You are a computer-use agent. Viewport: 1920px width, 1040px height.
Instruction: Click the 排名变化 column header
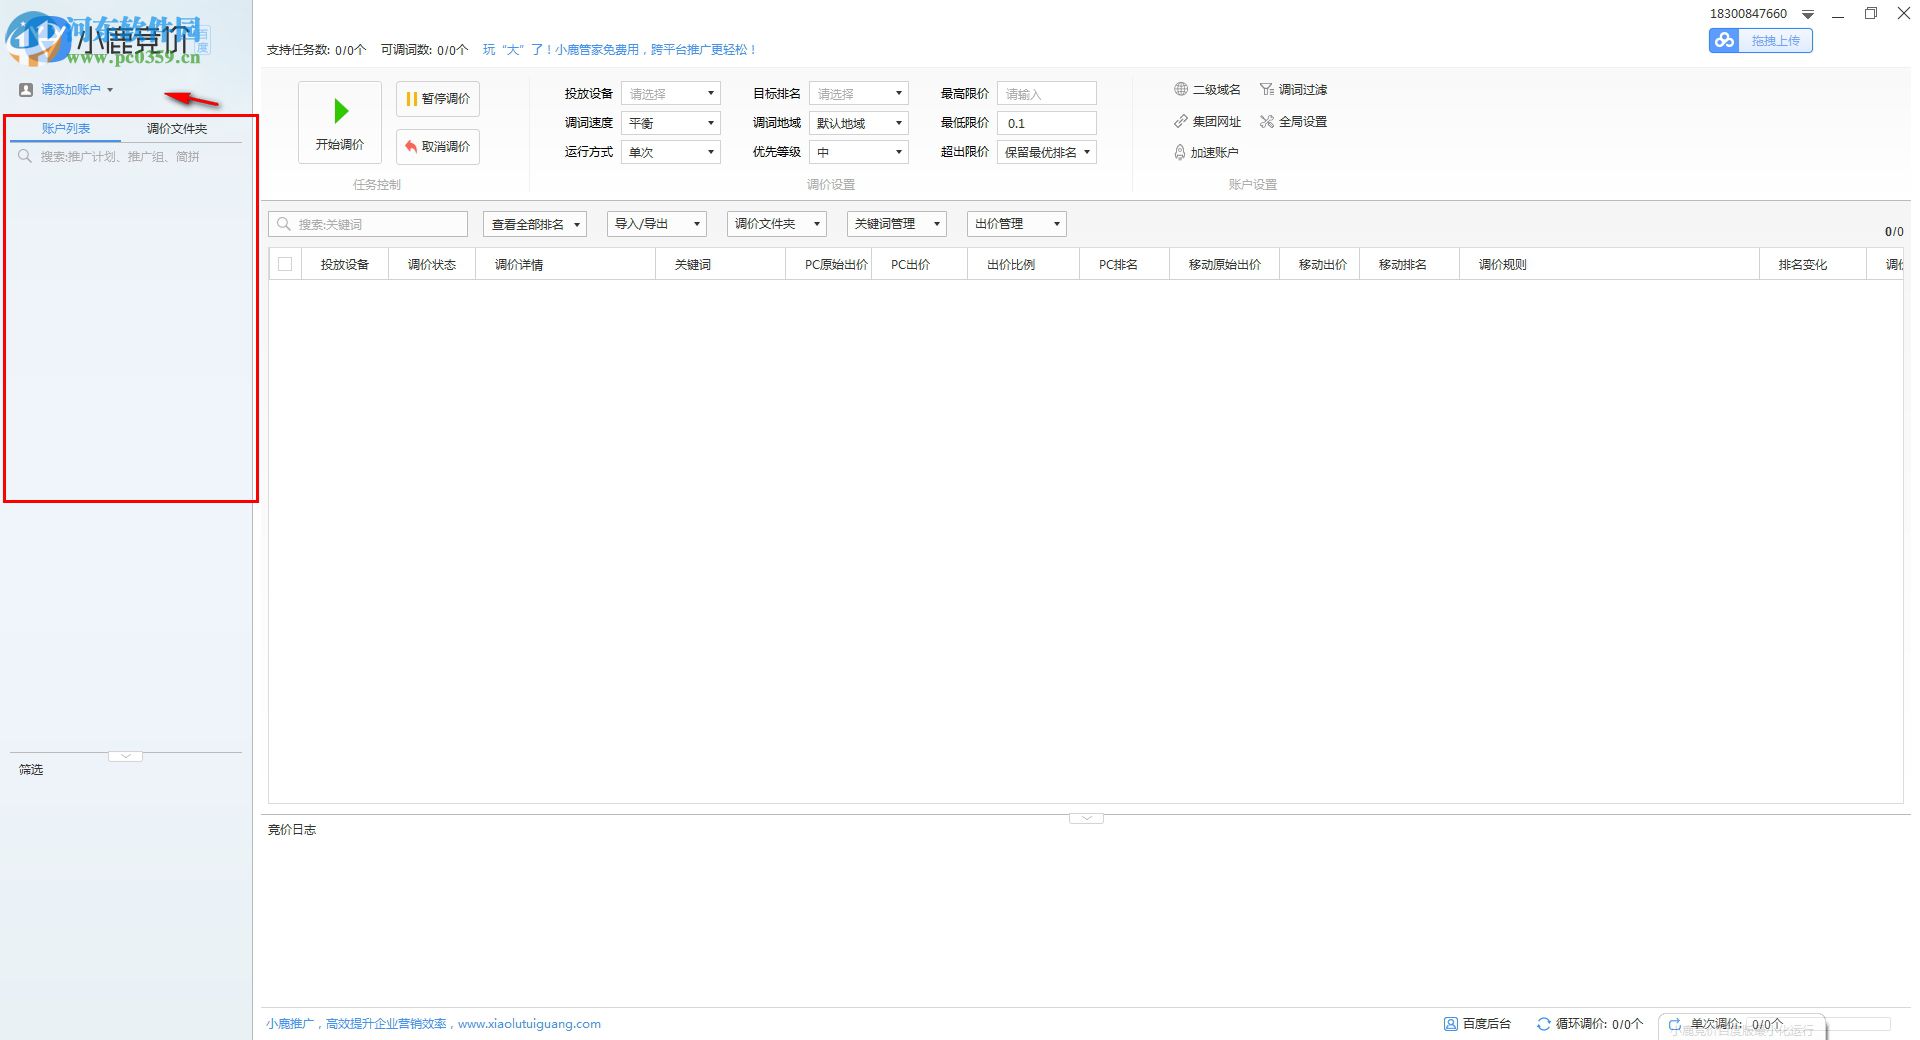pos(1813,265)
